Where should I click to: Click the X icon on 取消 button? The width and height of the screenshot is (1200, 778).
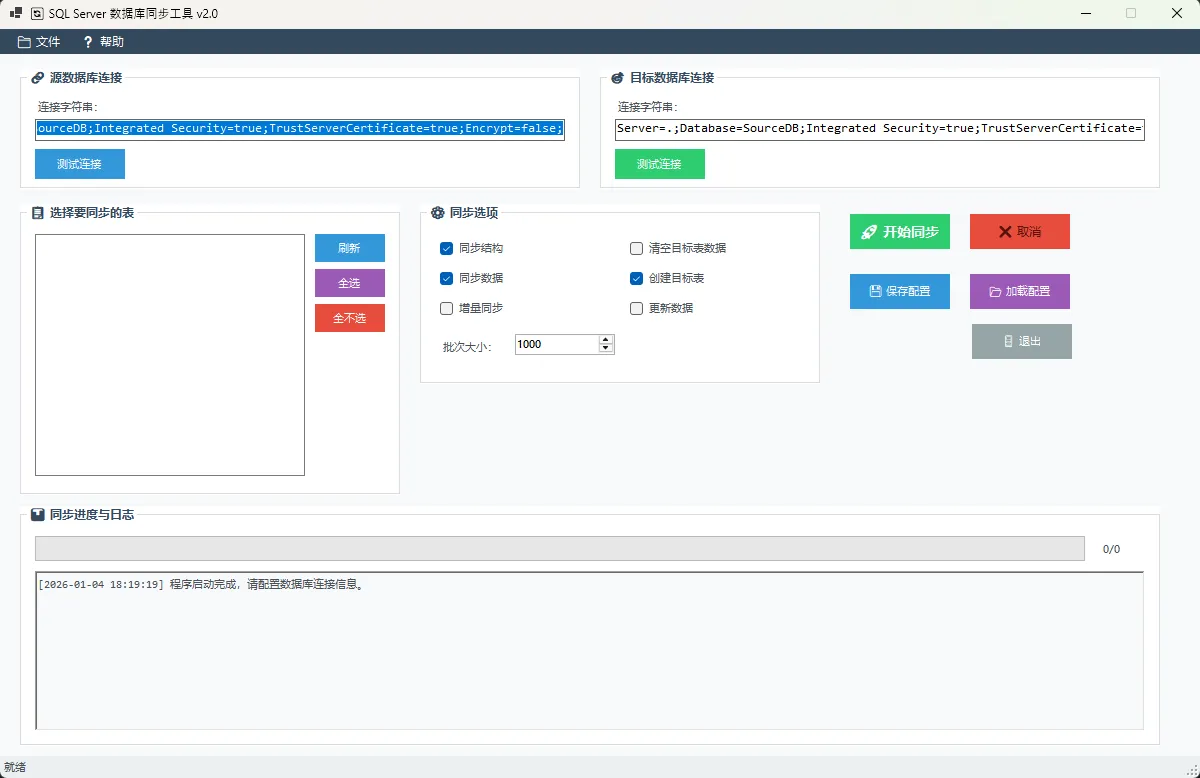pos(1005,232)
